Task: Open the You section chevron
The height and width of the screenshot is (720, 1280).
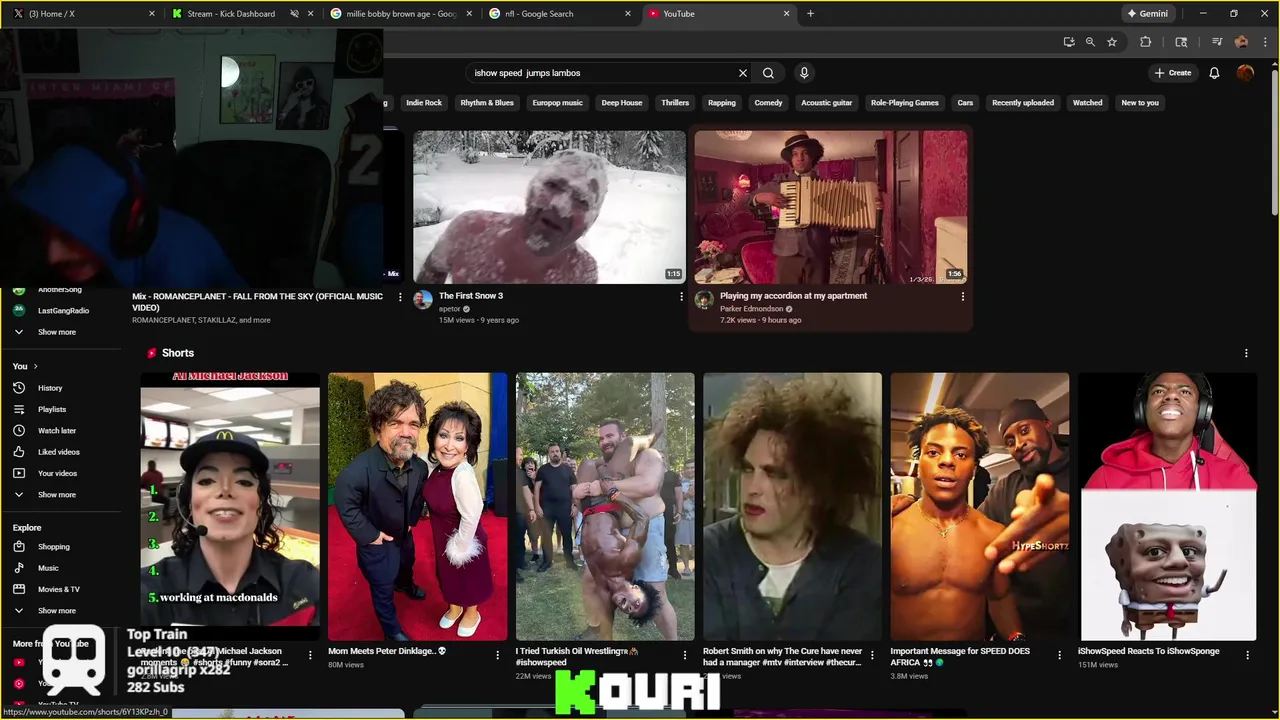Action: tap(35, 367)
